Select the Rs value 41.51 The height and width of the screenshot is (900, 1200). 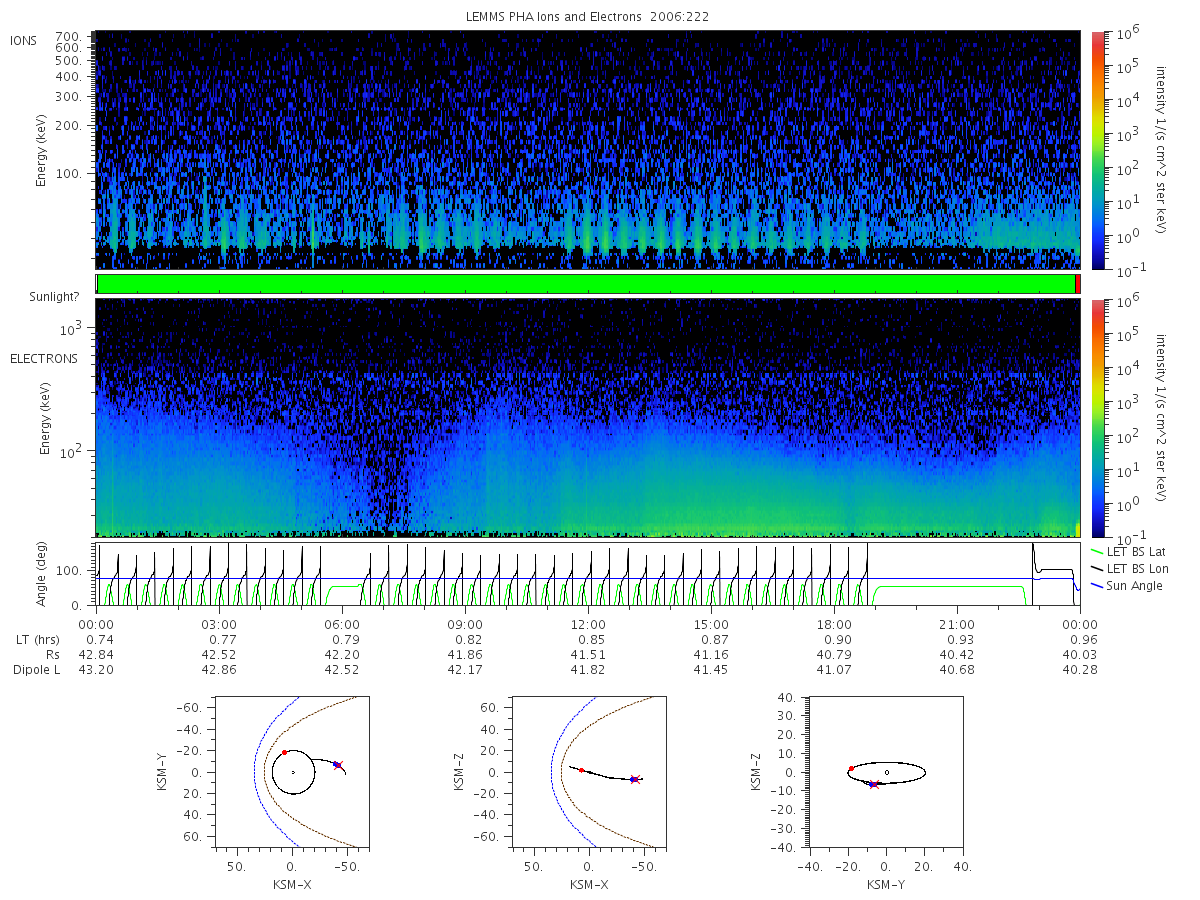point(588,654)
